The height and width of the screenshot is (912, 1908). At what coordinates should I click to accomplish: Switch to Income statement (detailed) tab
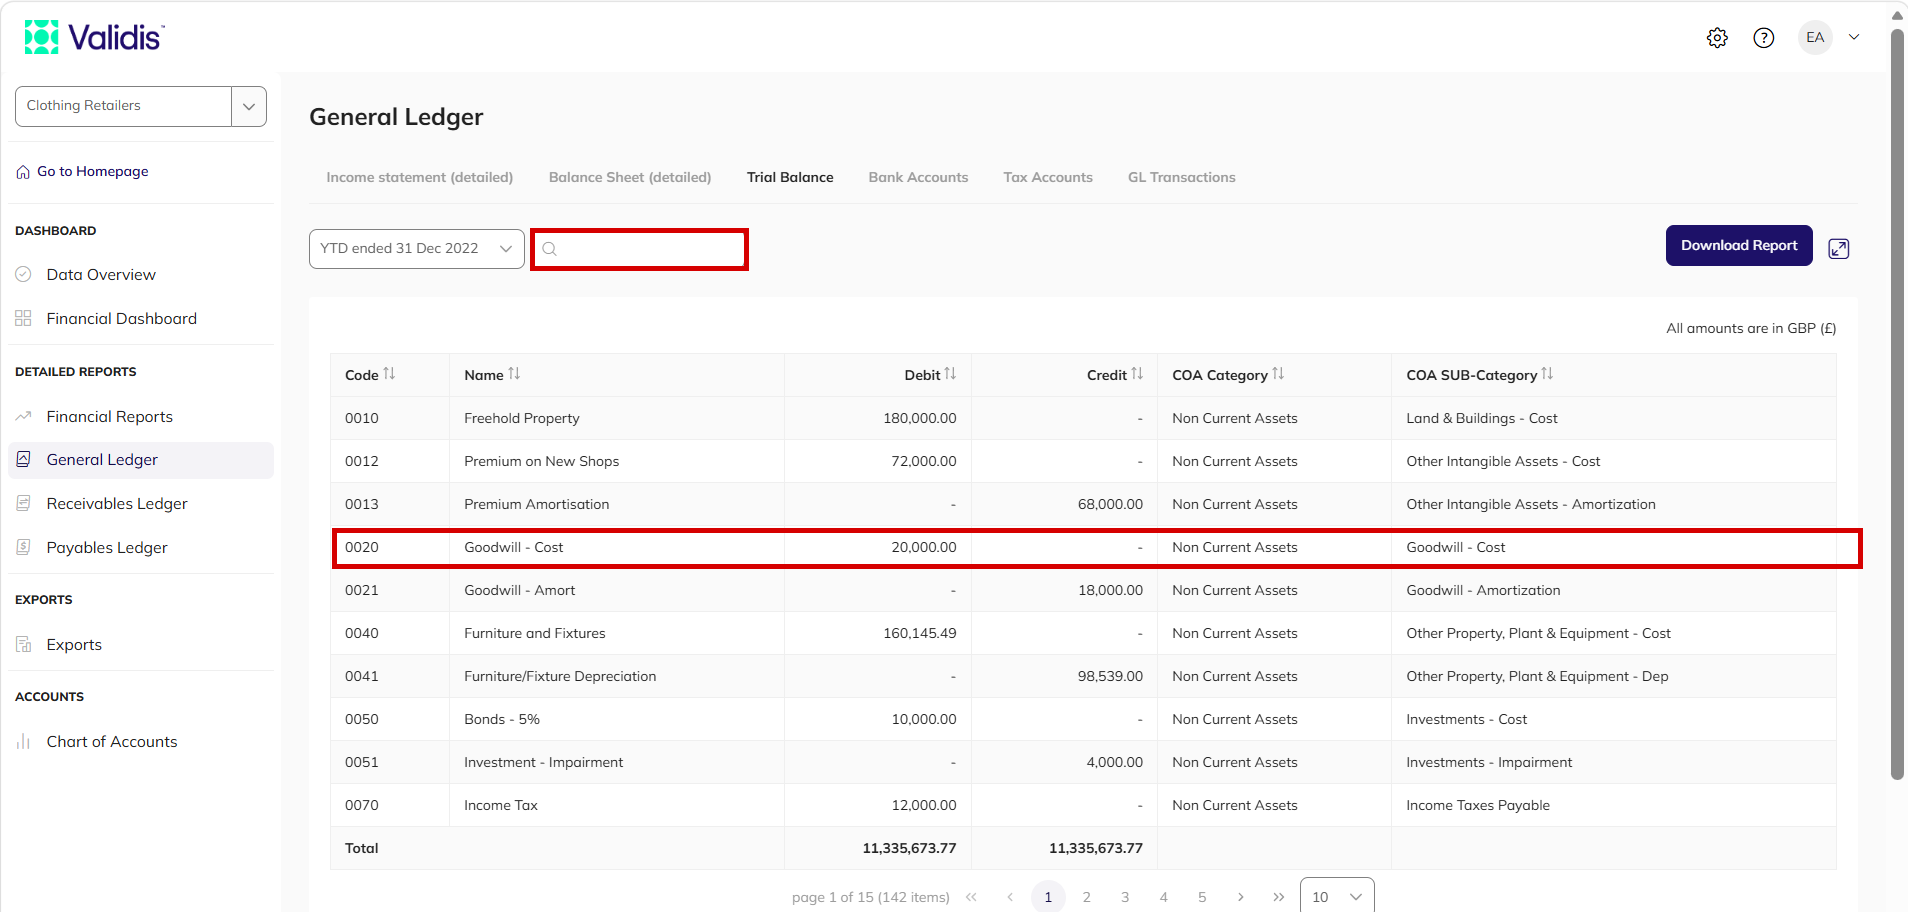(420, 178)
